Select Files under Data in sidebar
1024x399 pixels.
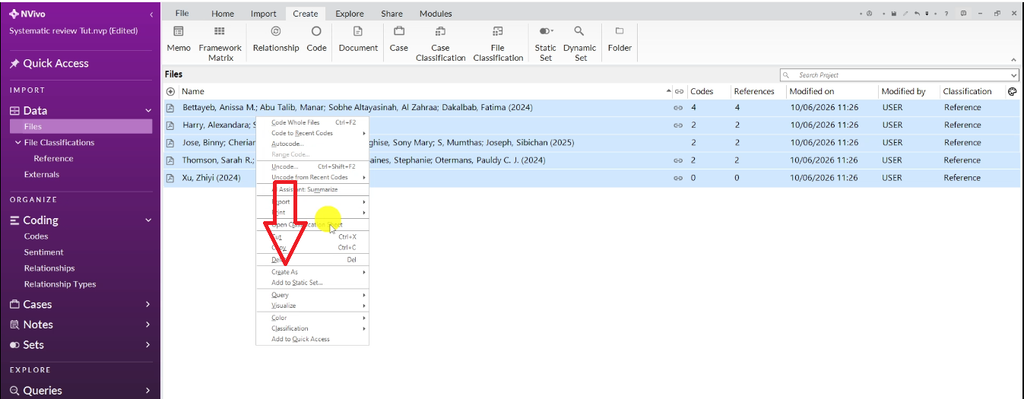click(x=81, y=127)
